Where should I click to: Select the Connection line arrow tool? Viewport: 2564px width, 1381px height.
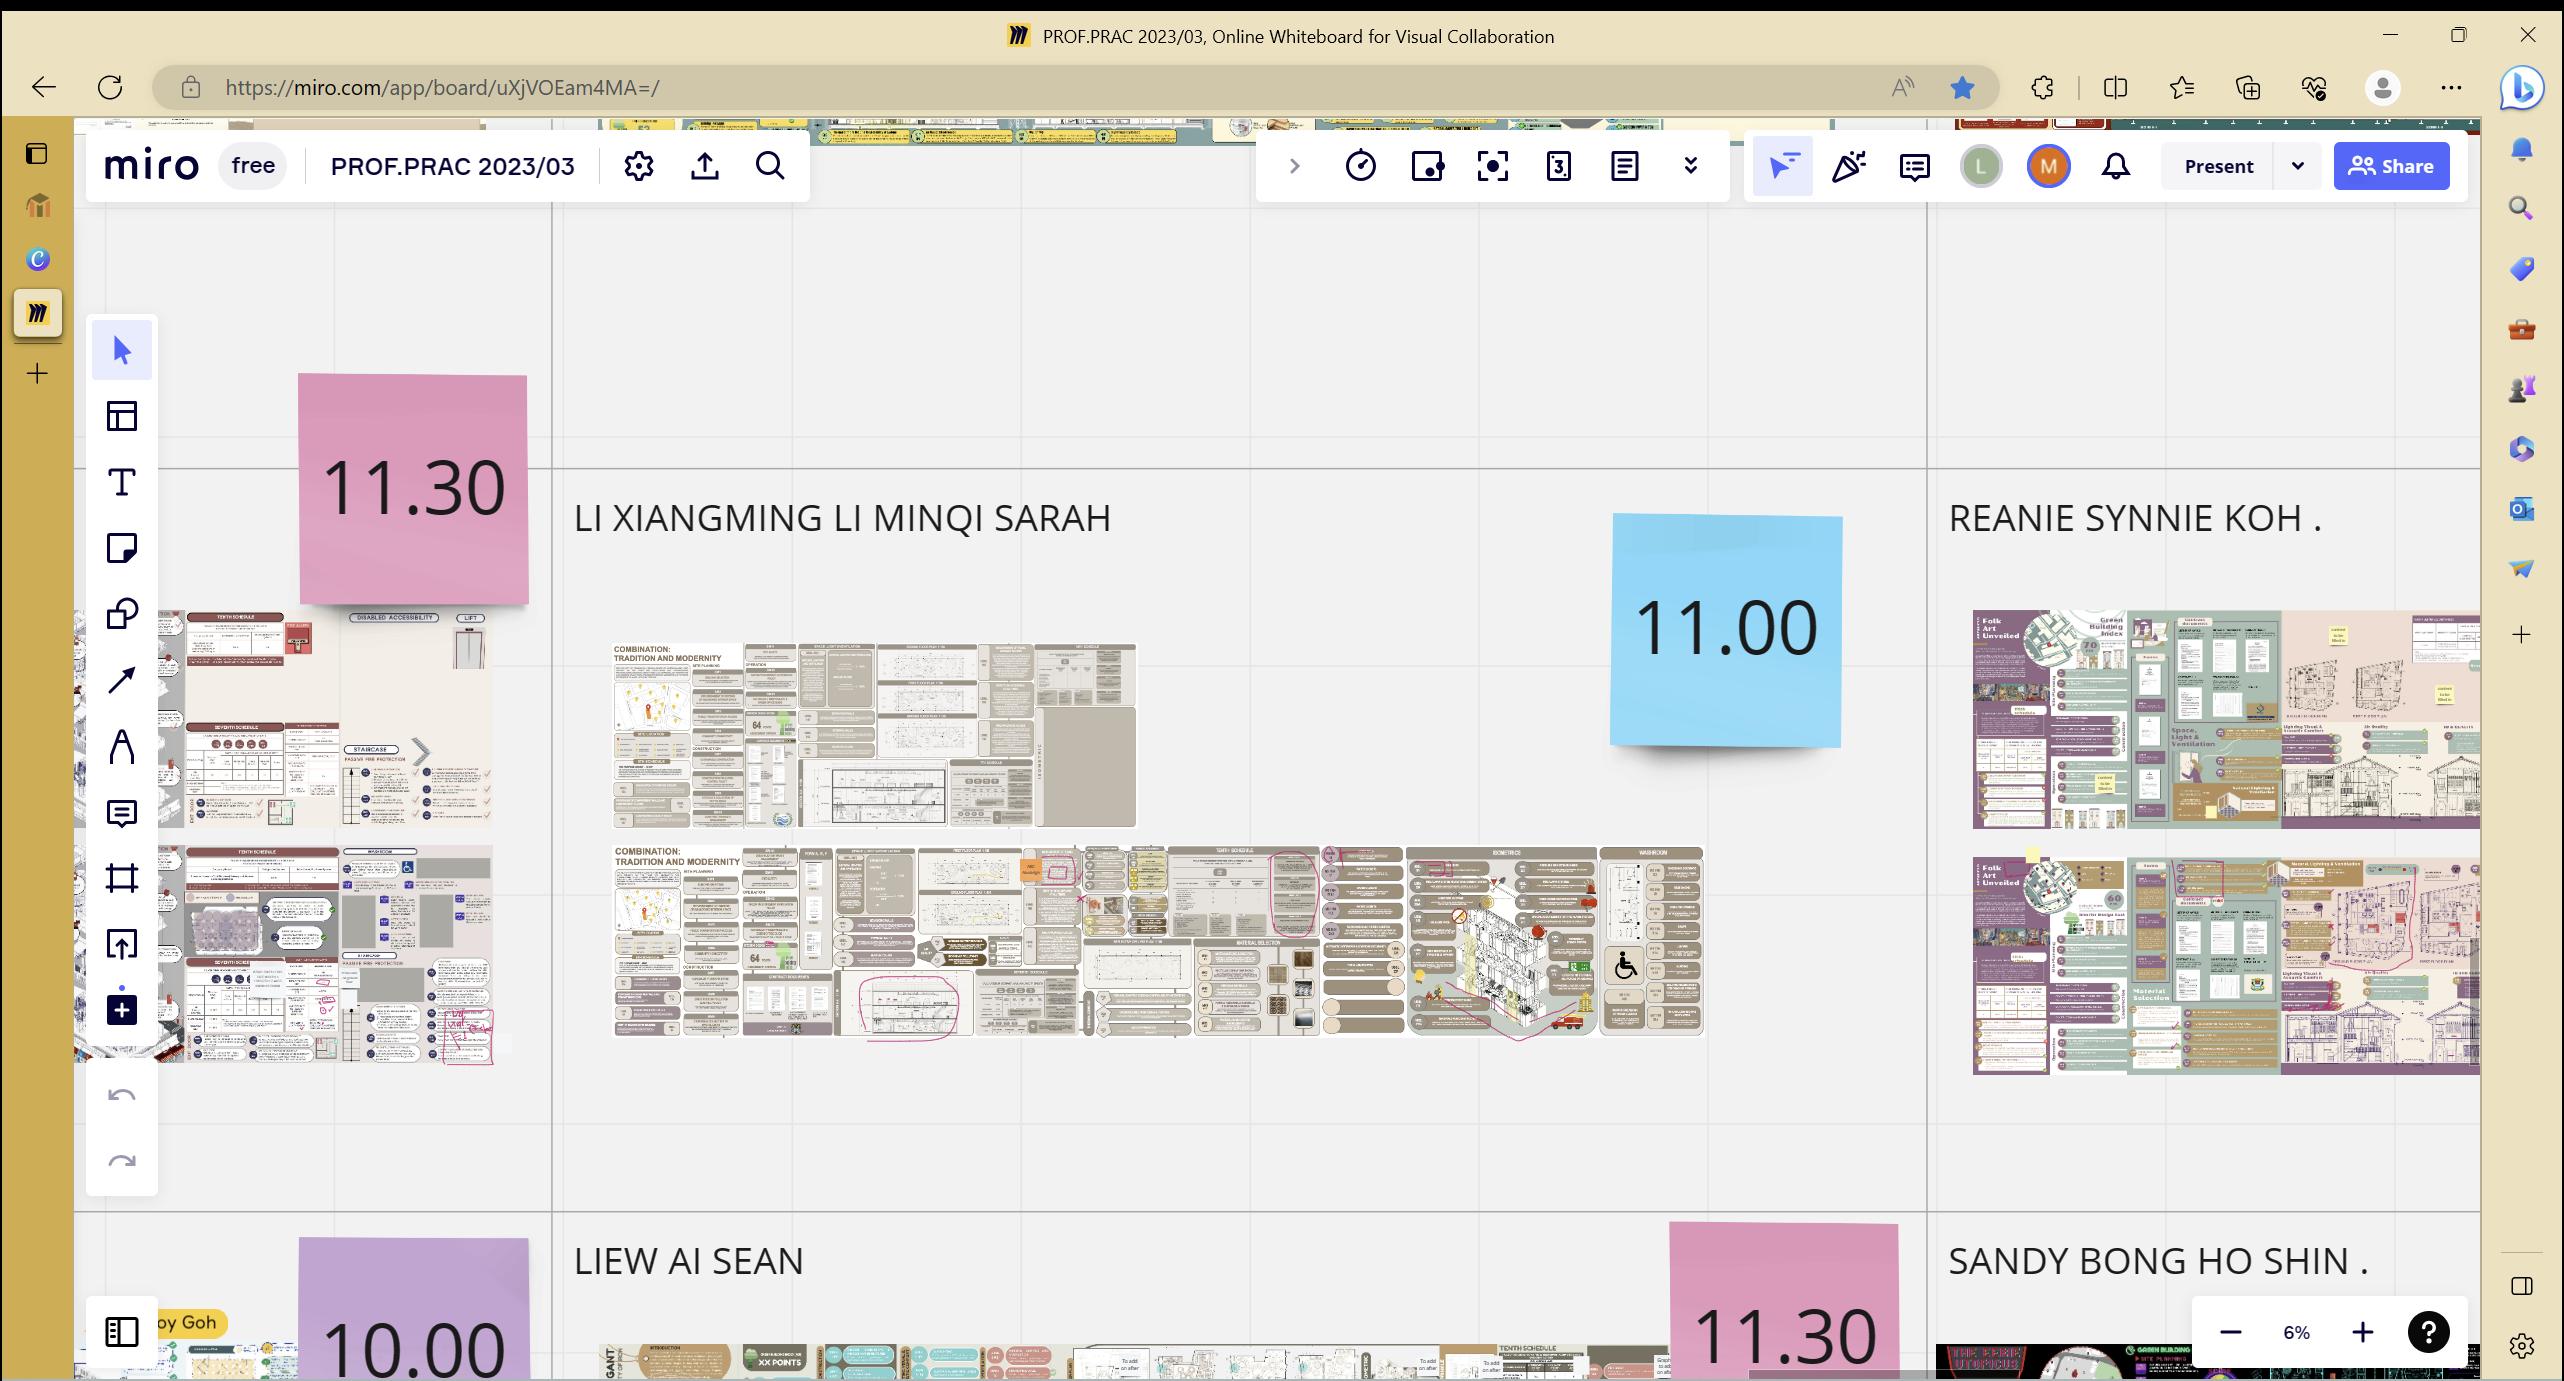click(121, 681)
